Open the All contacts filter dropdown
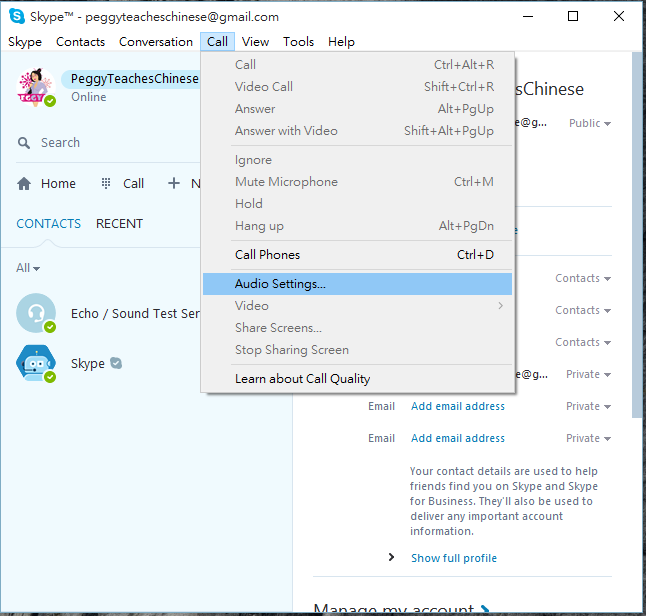This screenshot has width=646, height=616. point(28,268)
